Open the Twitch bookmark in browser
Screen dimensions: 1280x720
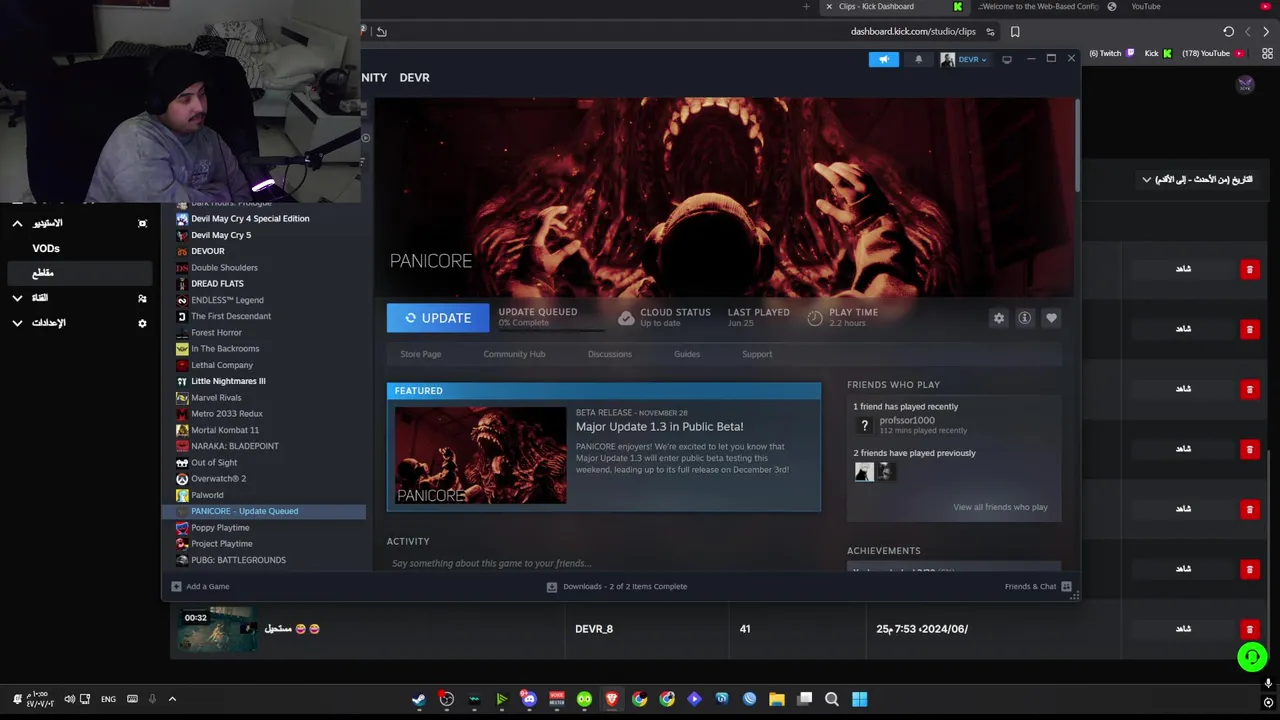1111,53
